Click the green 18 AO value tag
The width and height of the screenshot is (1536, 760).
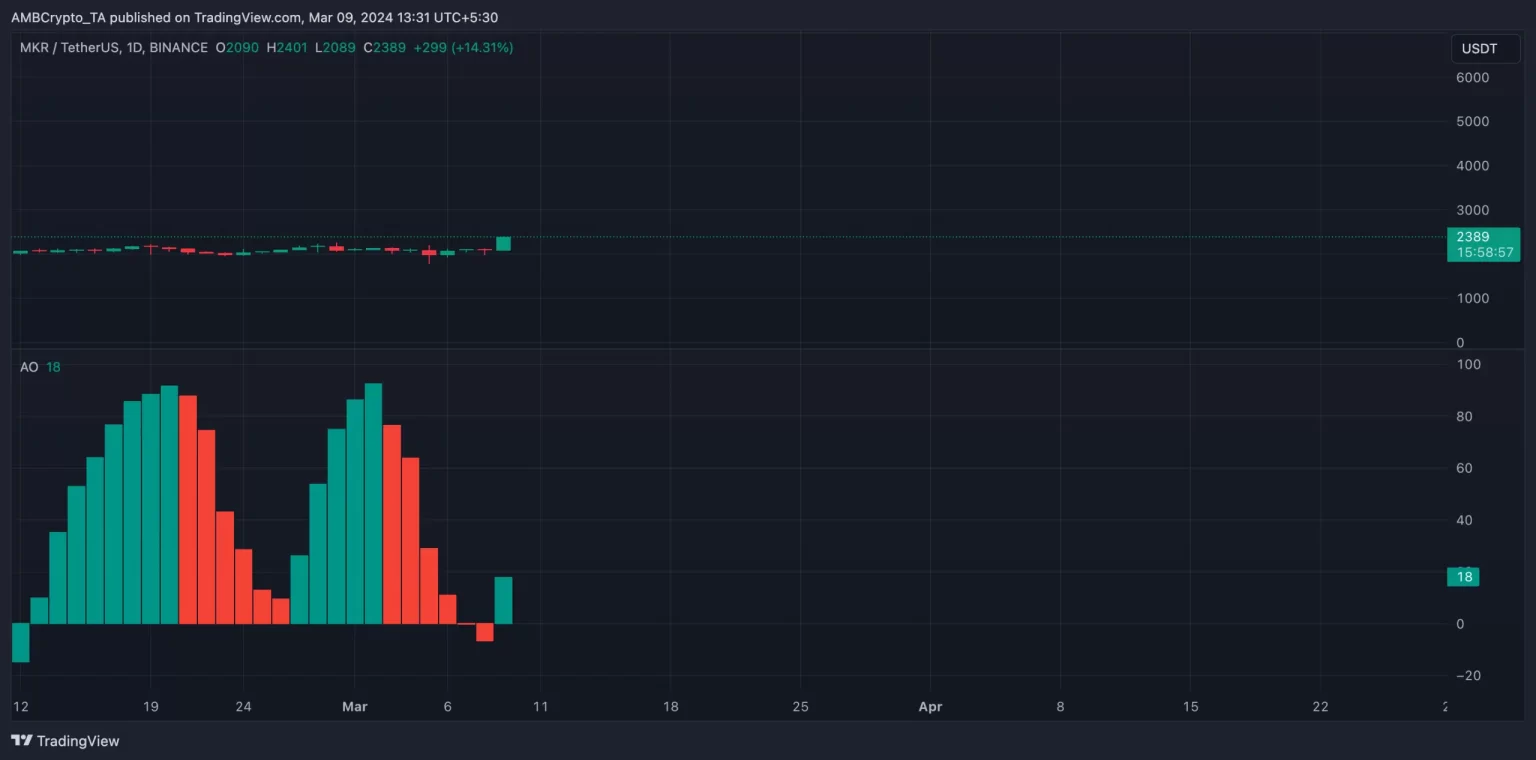1464,577
